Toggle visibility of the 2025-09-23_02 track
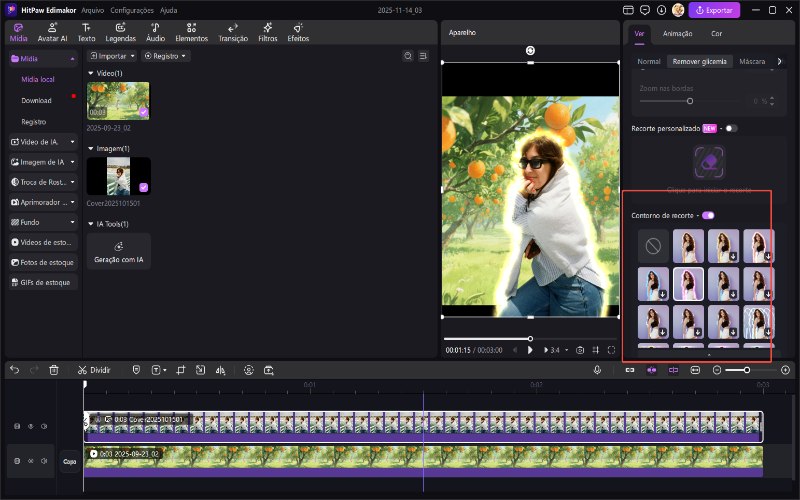Screen dimensions: 800x500 click(31, 461)
